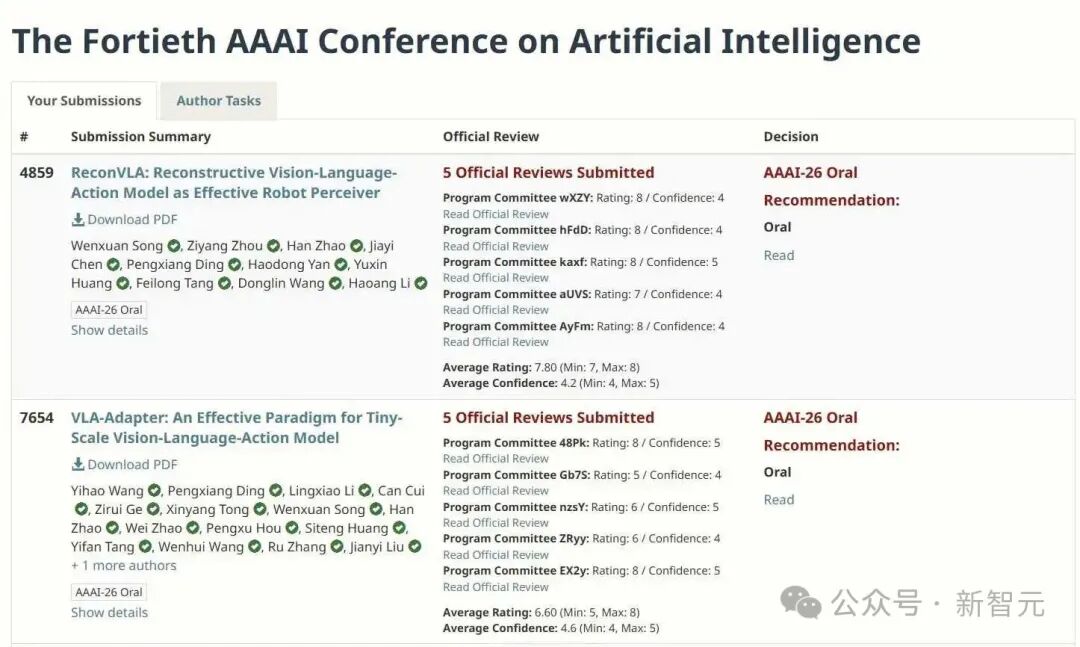
Task: Expand Show details for the ReconVLA submission
Action: click(x=110, y=330)
